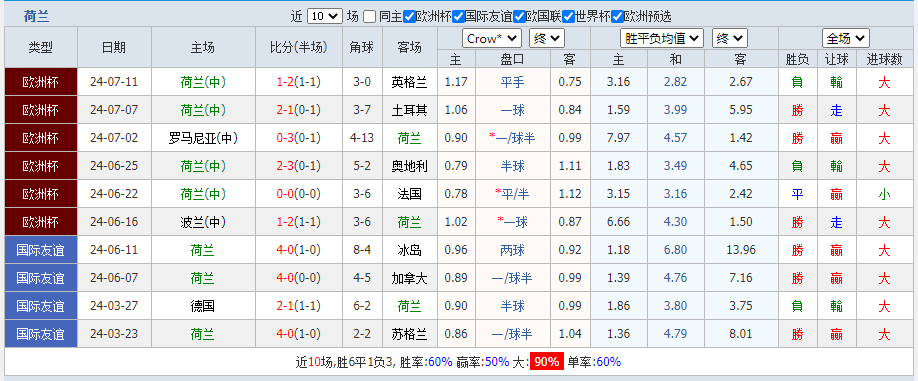Click 奥地利 away team name
The height and width of the screenshot is (381, 918).
coord(409,166)
